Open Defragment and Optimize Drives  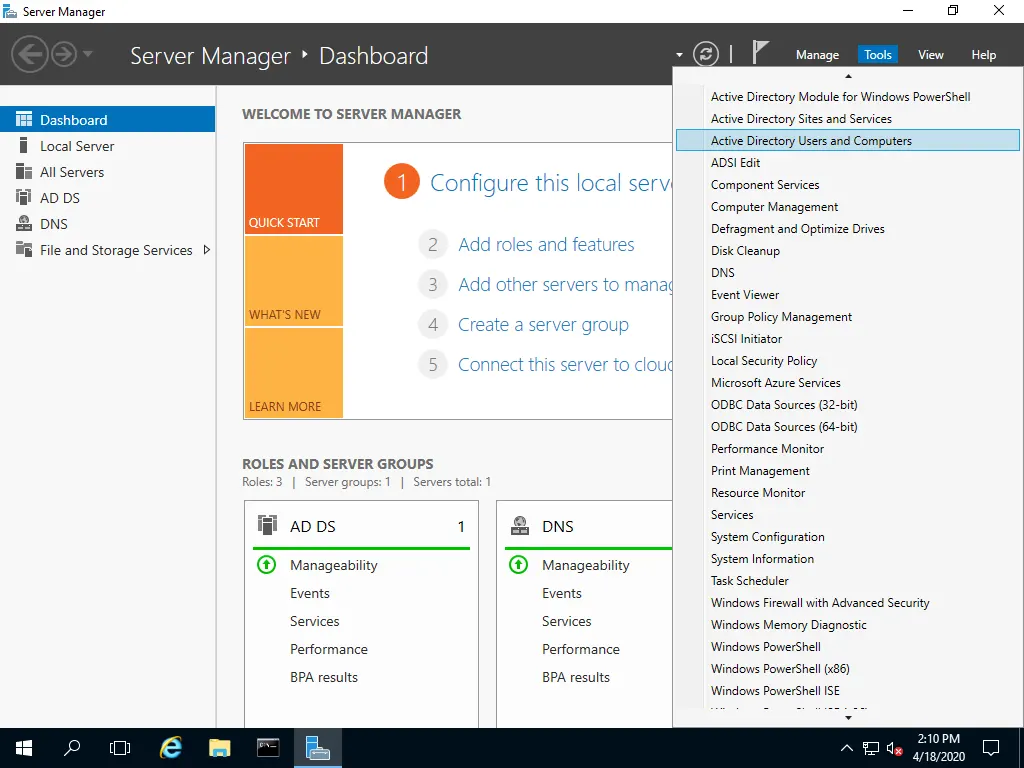coord(848,229)
